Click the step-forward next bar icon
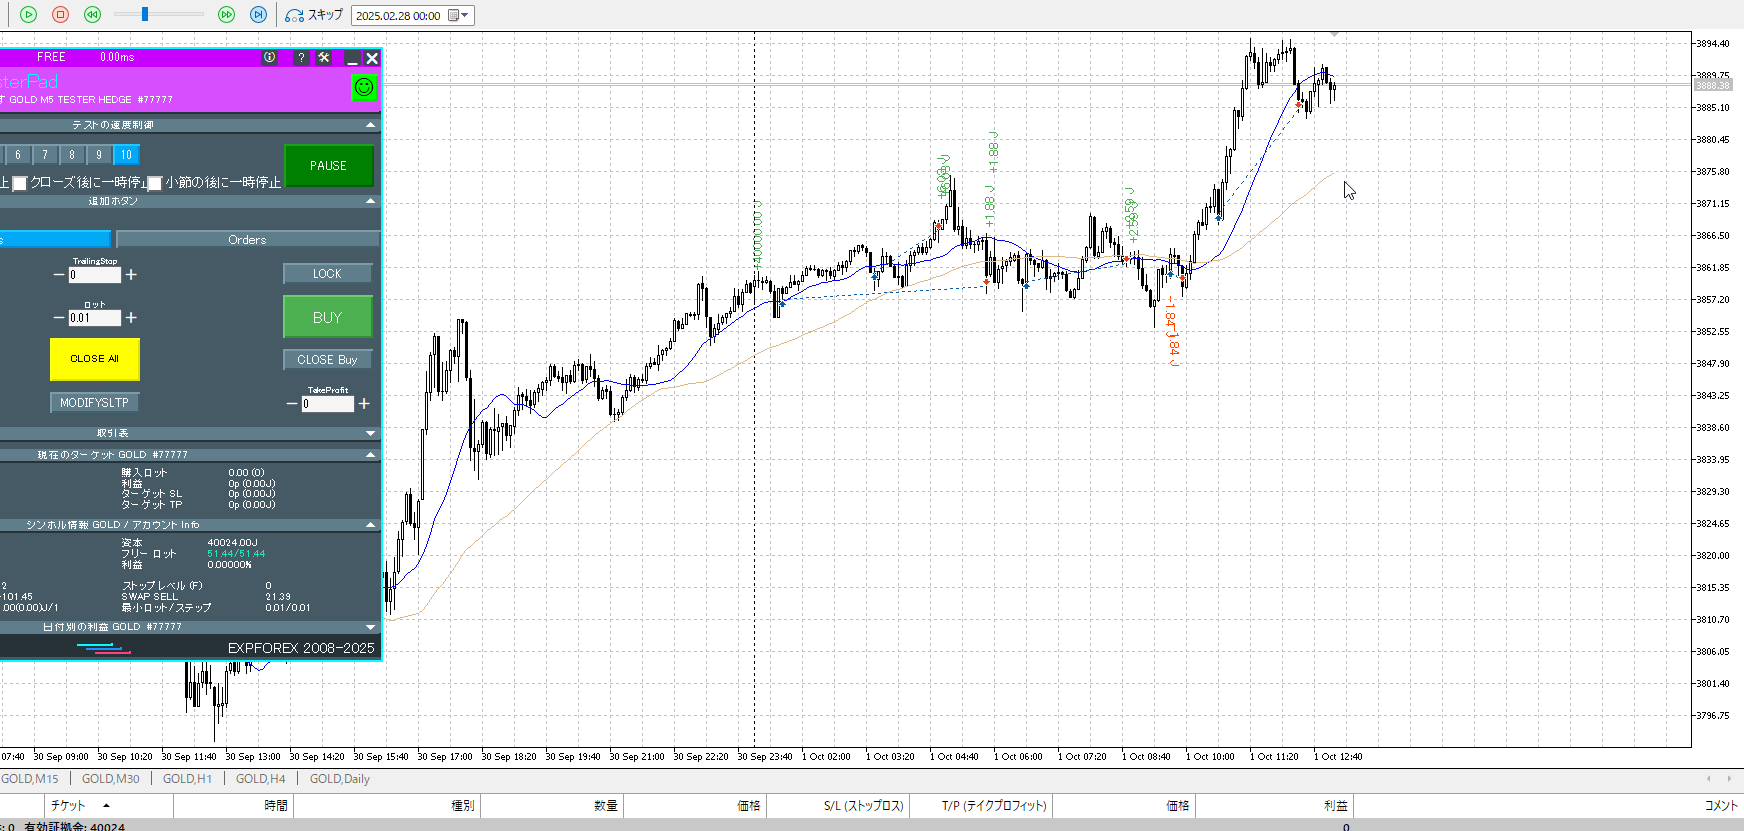 click(x=258, y=15)
